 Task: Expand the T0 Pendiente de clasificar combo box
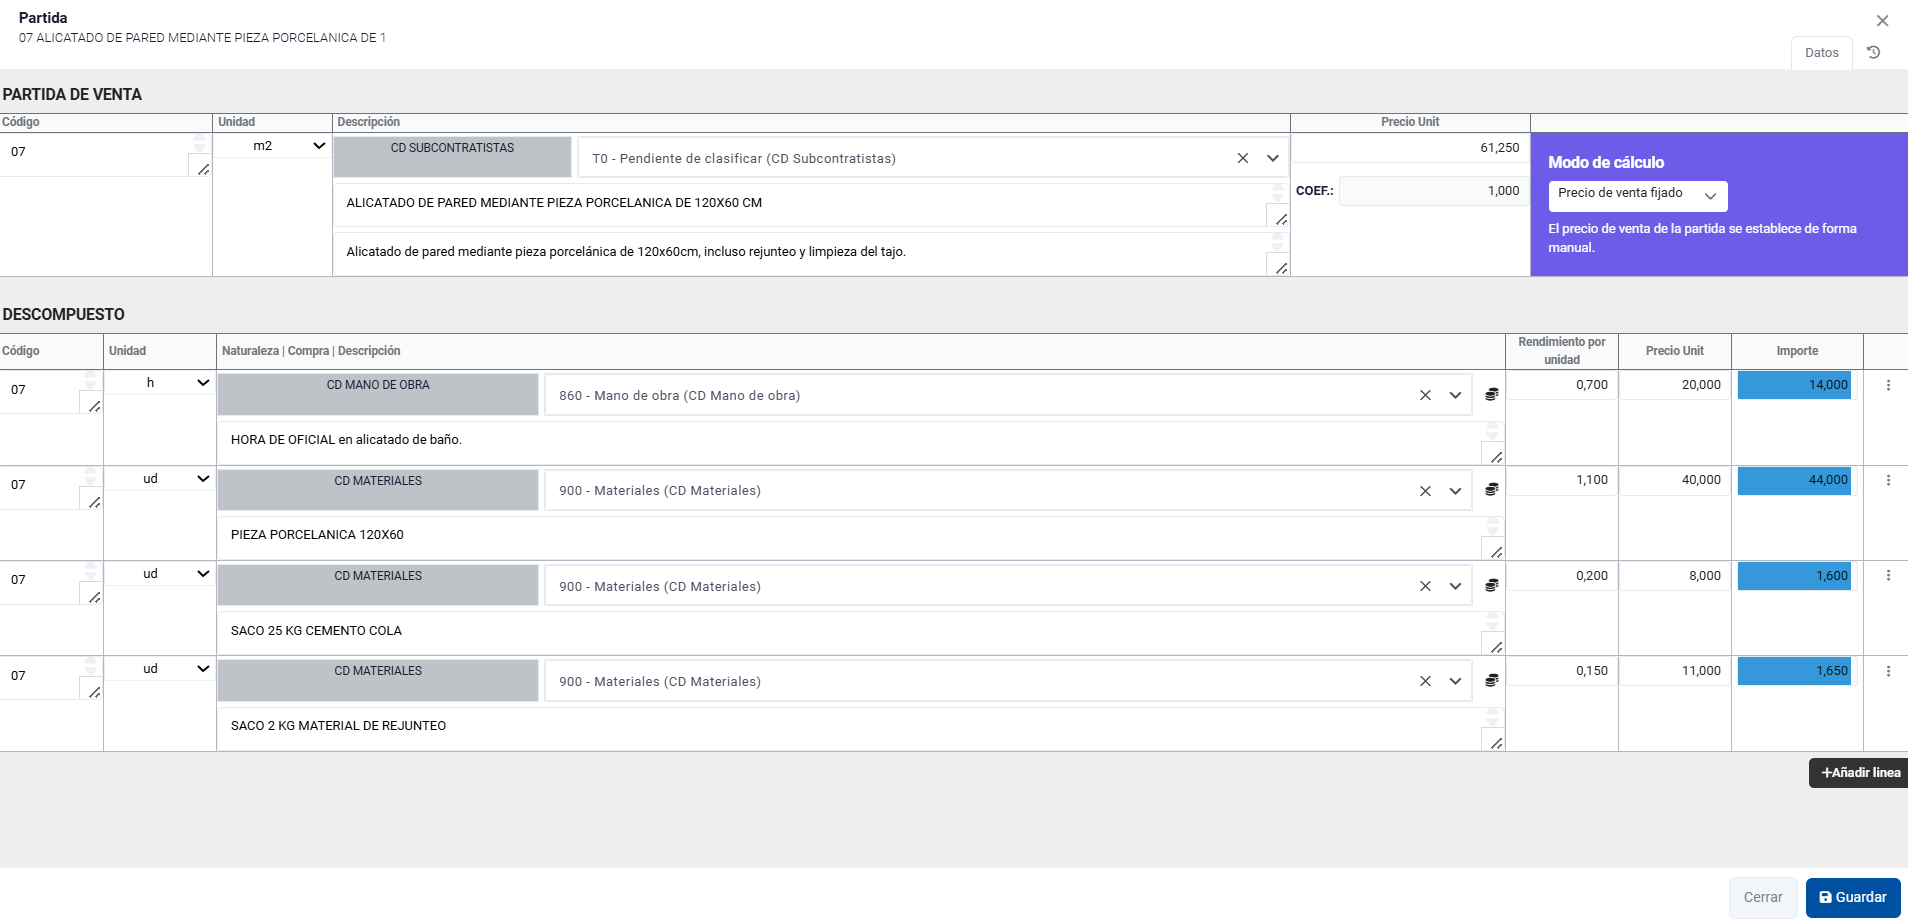pyautogui.click(x=1273, y=158)
